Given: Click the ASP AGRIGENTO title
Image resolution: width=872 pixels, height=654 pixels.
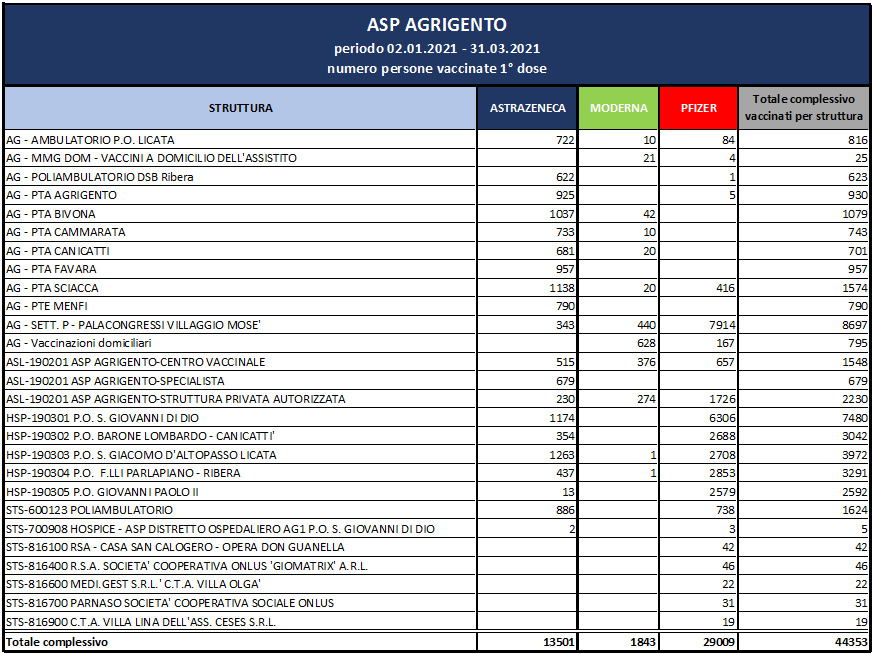Looking at the screenshot, I should point(437,25).
